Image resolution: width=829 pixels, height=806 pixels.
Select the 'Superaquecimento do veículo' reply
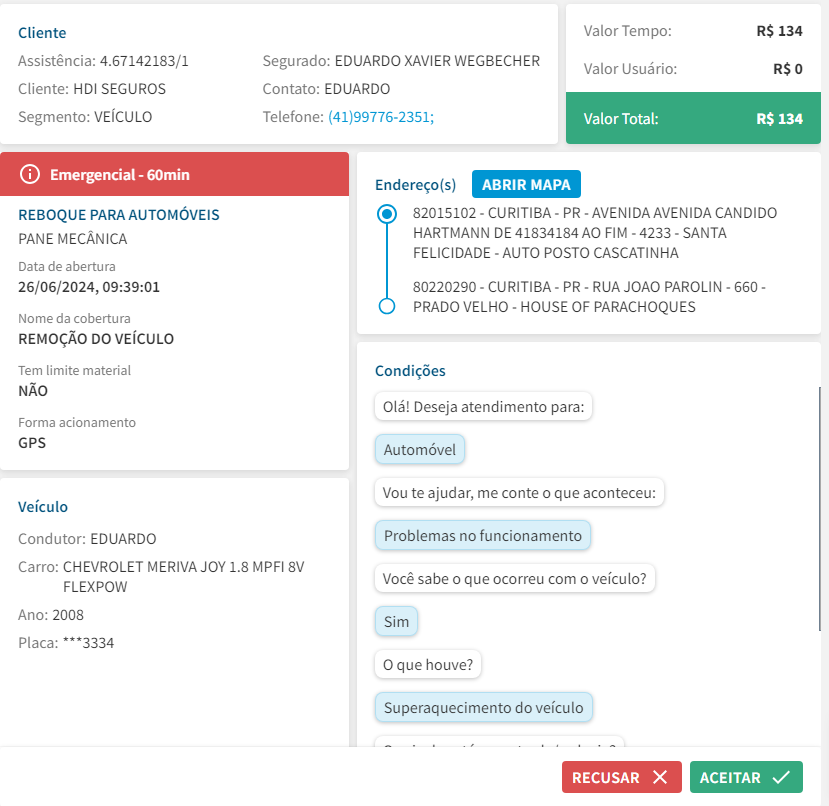[x=484, y=708]
